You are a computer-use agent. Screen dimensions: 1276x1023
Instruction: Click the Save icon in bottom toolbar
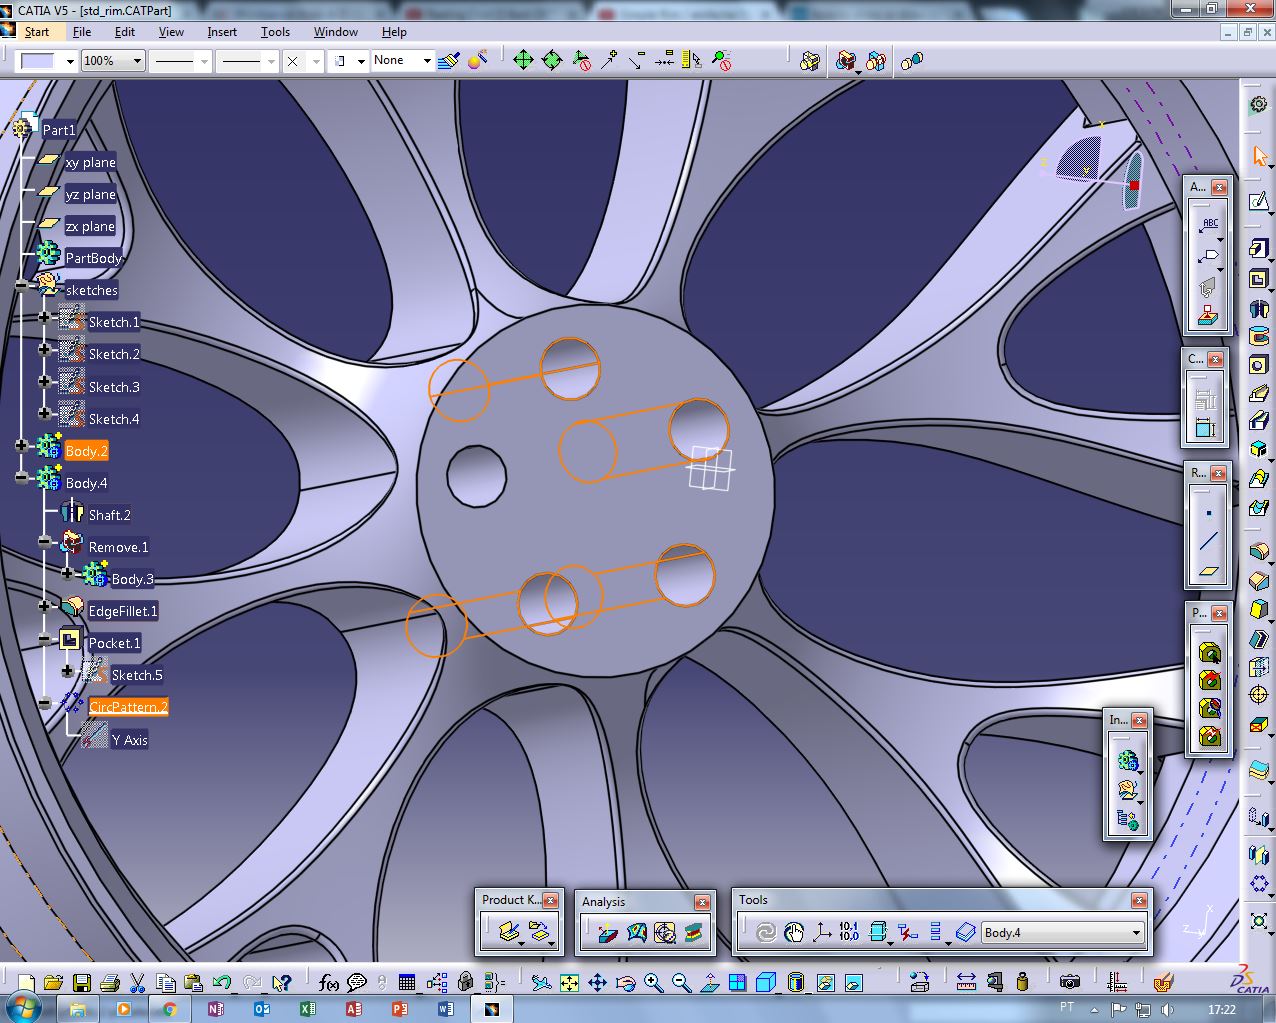click(x=82, y=983)
